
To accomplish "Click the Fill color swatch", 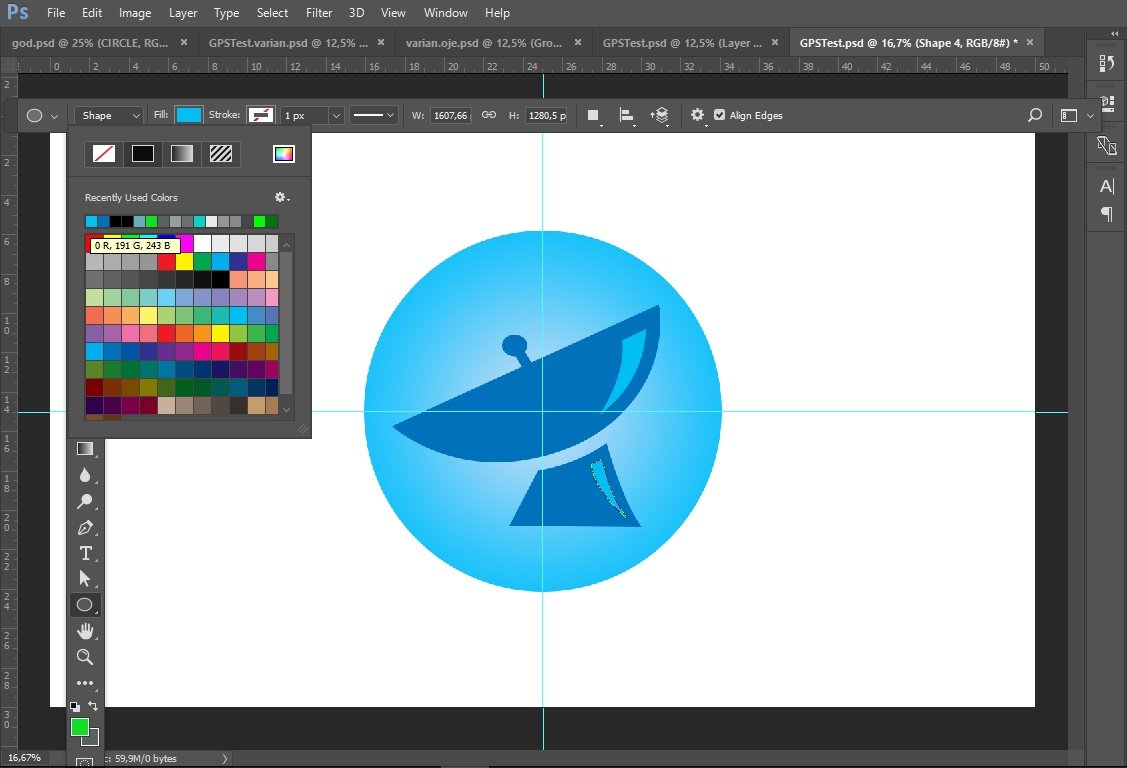I will [x=189, y=115].
